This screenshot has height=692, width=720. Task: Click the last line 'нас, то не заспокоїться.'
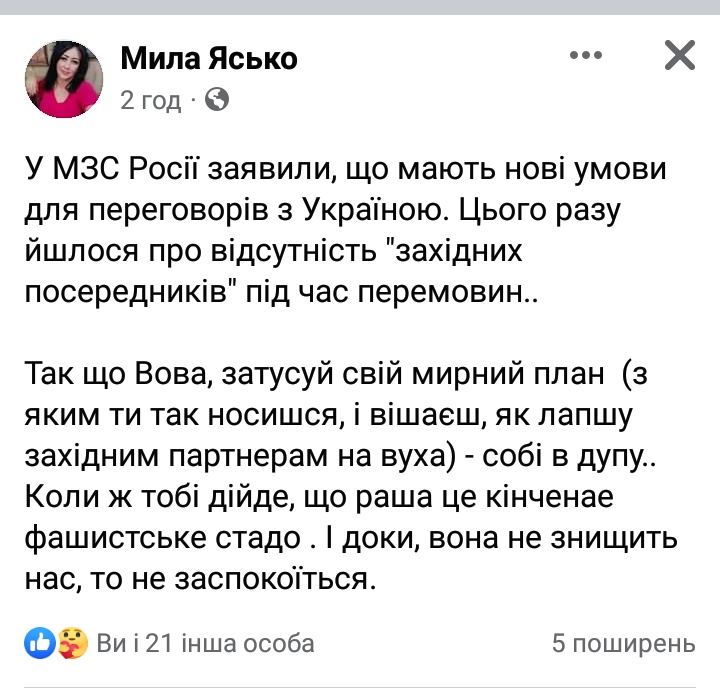pos(200,579)
